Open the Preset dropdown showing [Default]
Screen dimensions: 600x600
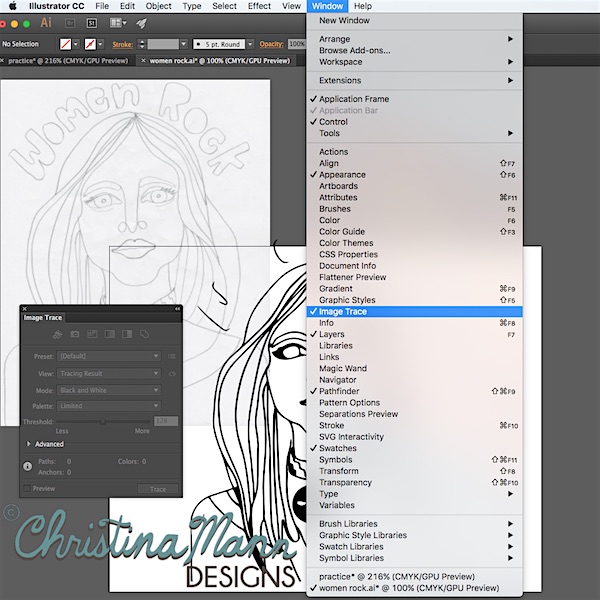(x=109, y=356)
